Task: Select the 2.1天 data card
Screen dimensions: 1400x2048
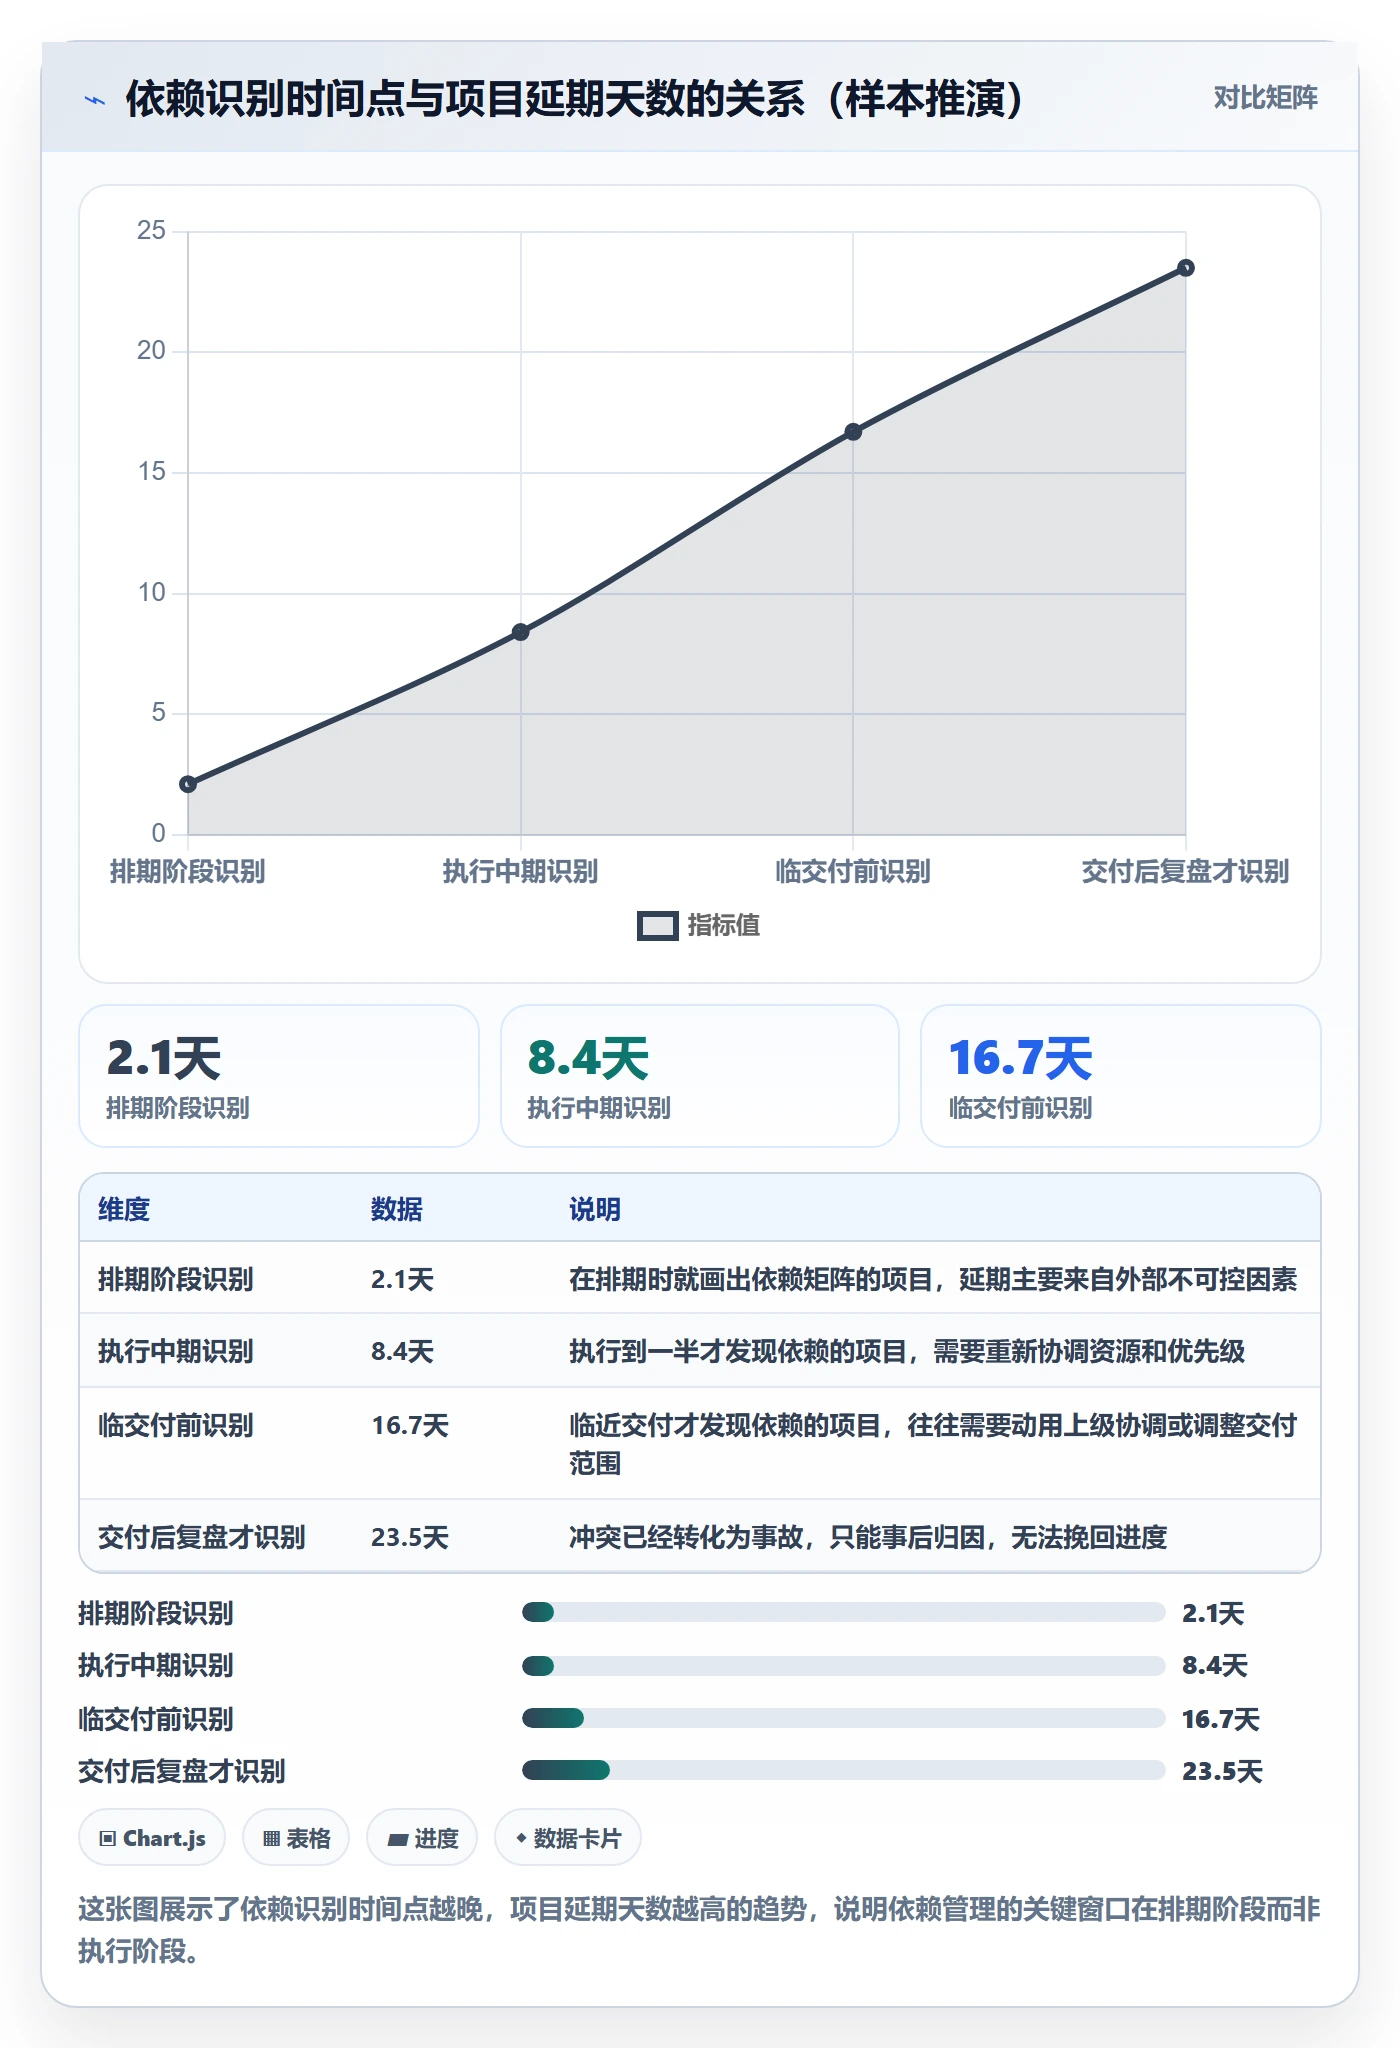Action: (x=279, y=1076)
